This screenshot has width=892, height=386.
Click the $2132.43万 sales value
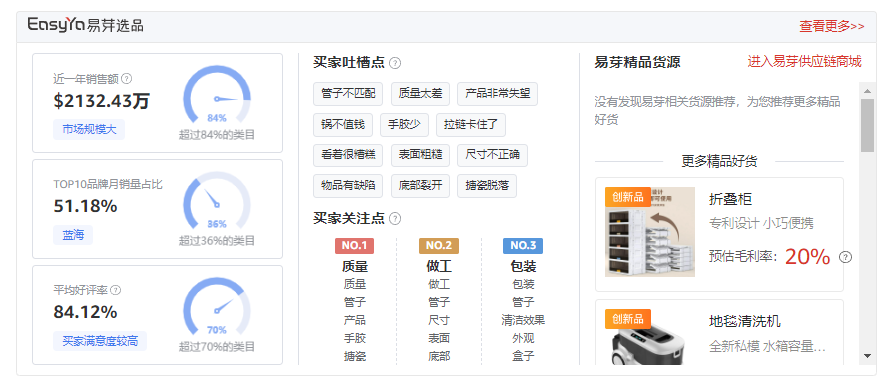coord(101,101)
